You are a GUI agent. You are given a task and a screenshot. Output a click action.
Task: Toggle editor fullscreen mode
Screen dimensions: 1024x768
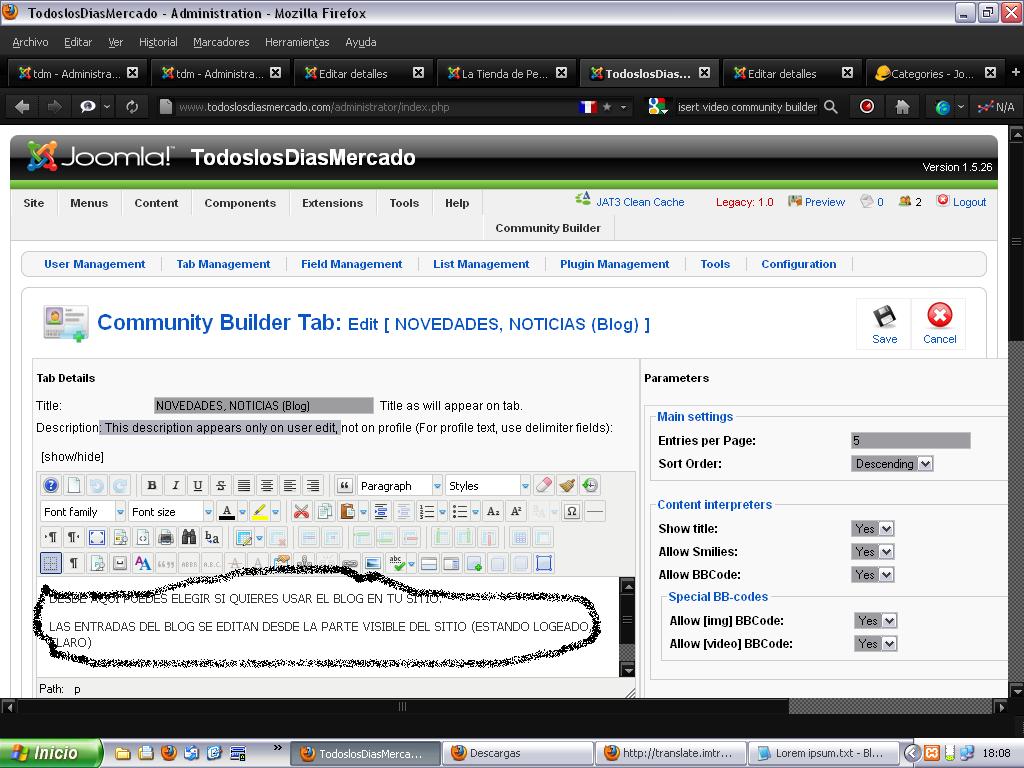[97, 537]
